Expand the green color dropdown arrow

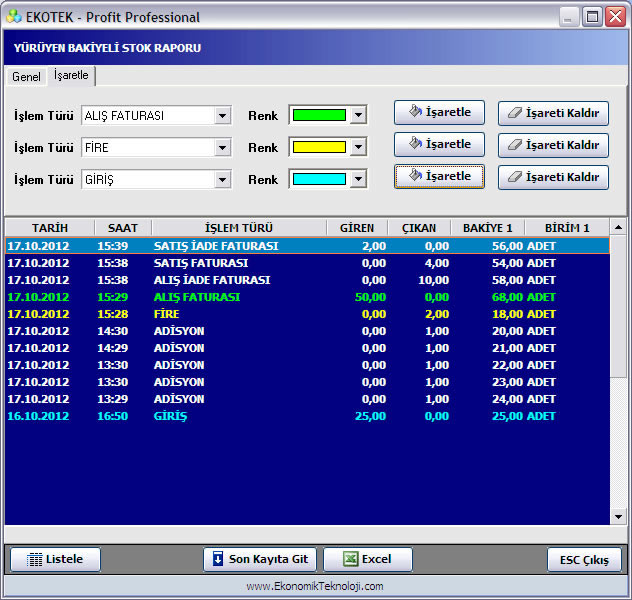coord(358,115)
